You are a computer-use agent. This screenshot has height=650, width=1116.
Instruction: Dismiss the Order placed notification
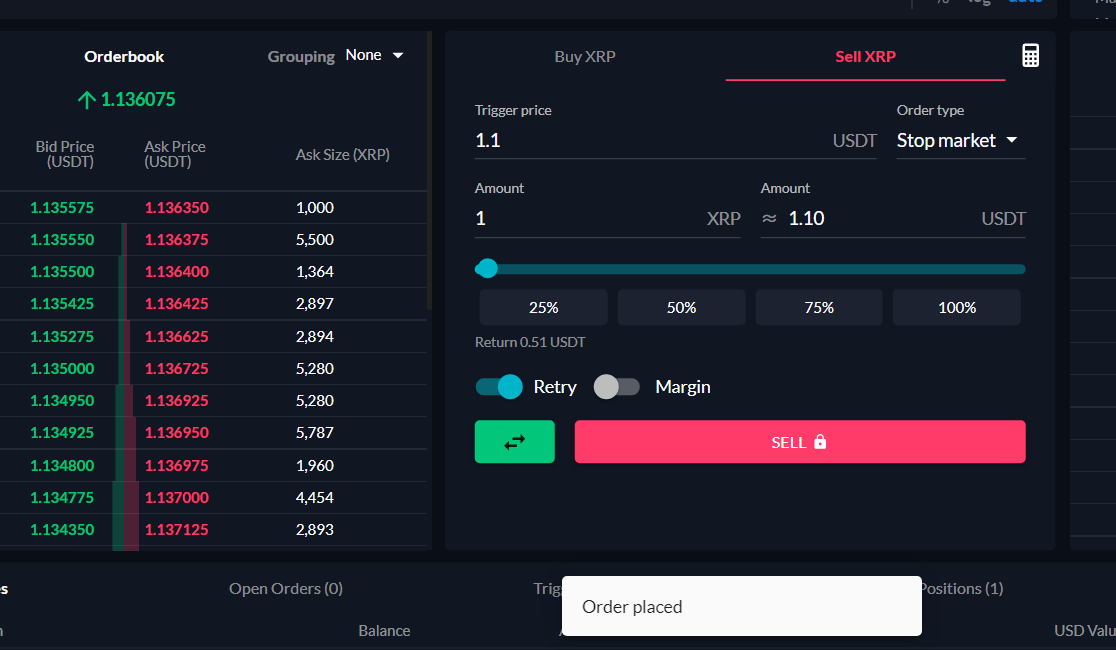pos(741,606)
